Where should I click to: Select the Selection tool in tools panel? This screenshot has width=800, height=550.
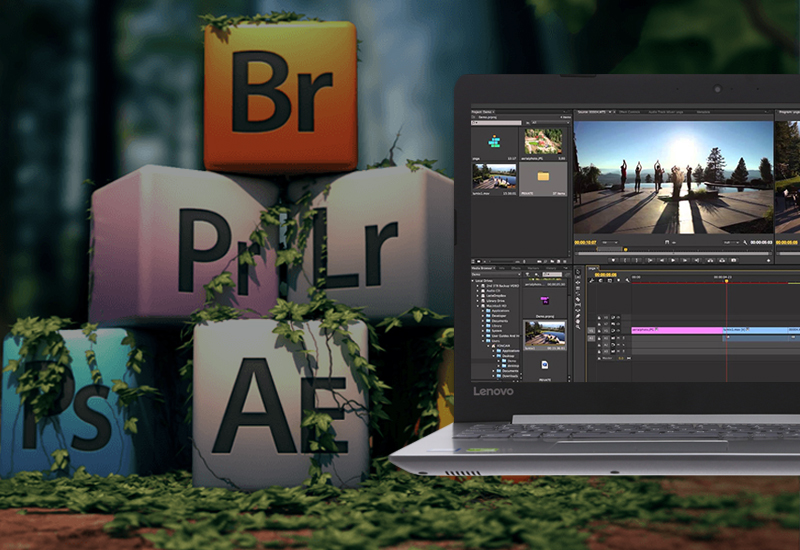click(x=578, y=272)
